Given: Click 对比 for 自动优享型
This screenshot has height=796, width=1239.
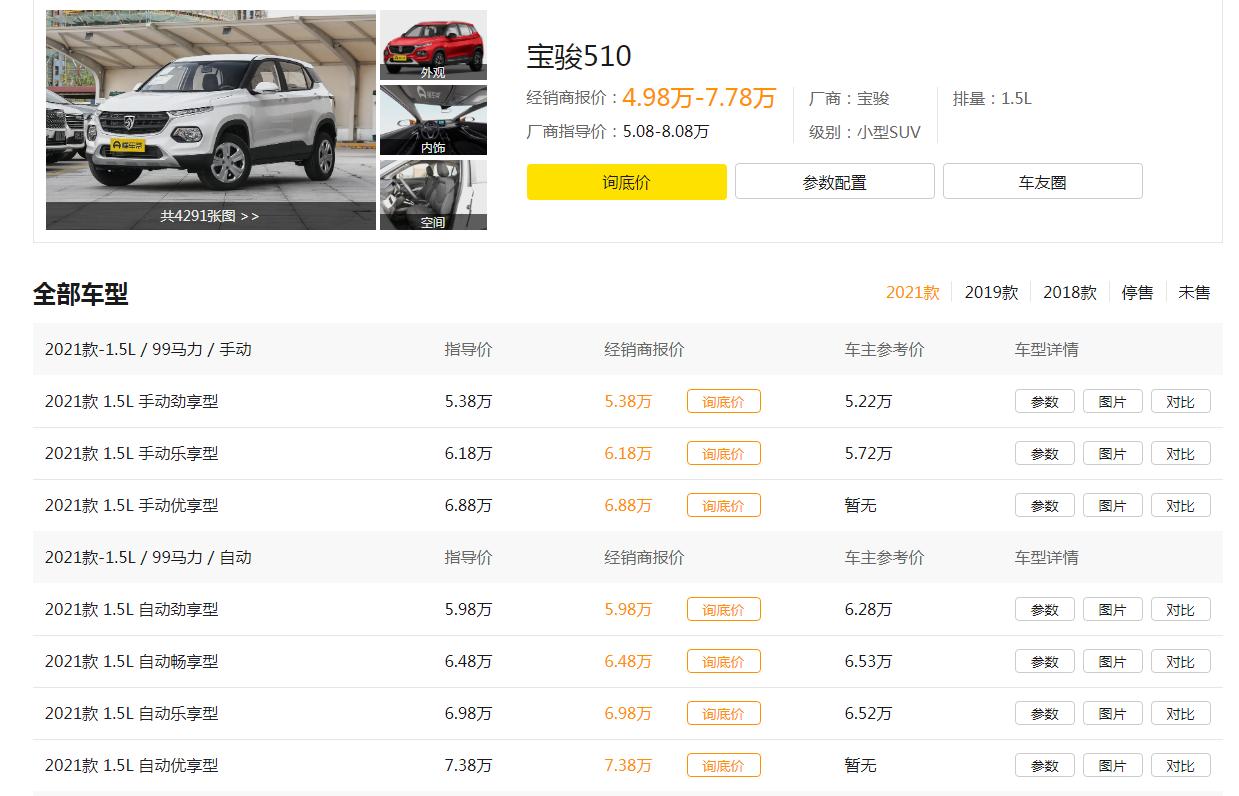Looking at the screenshot, I should [1181, 765].
